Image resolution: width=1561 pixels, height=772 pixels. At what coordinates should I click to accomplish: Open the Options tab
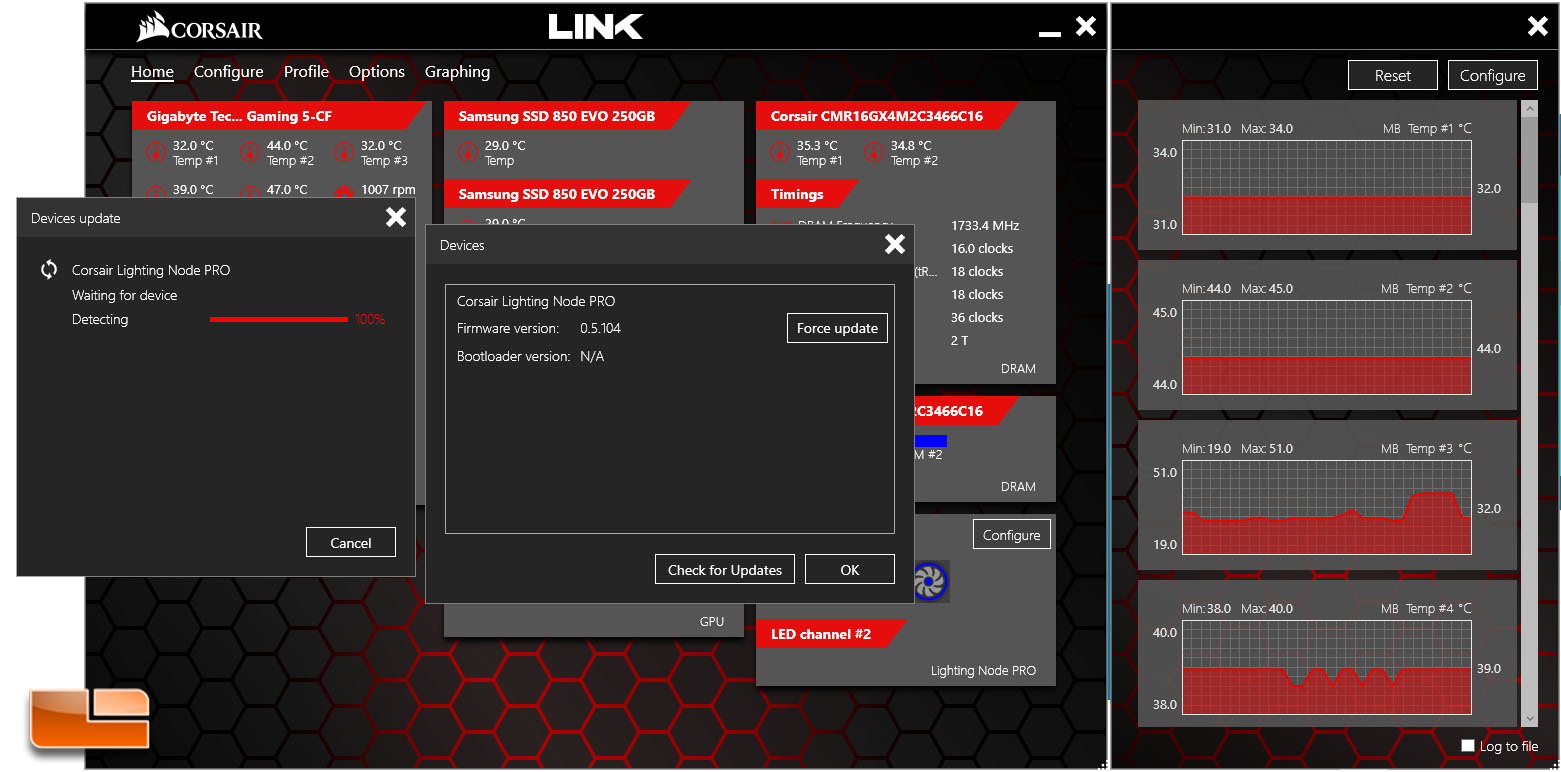click(377, 72)
